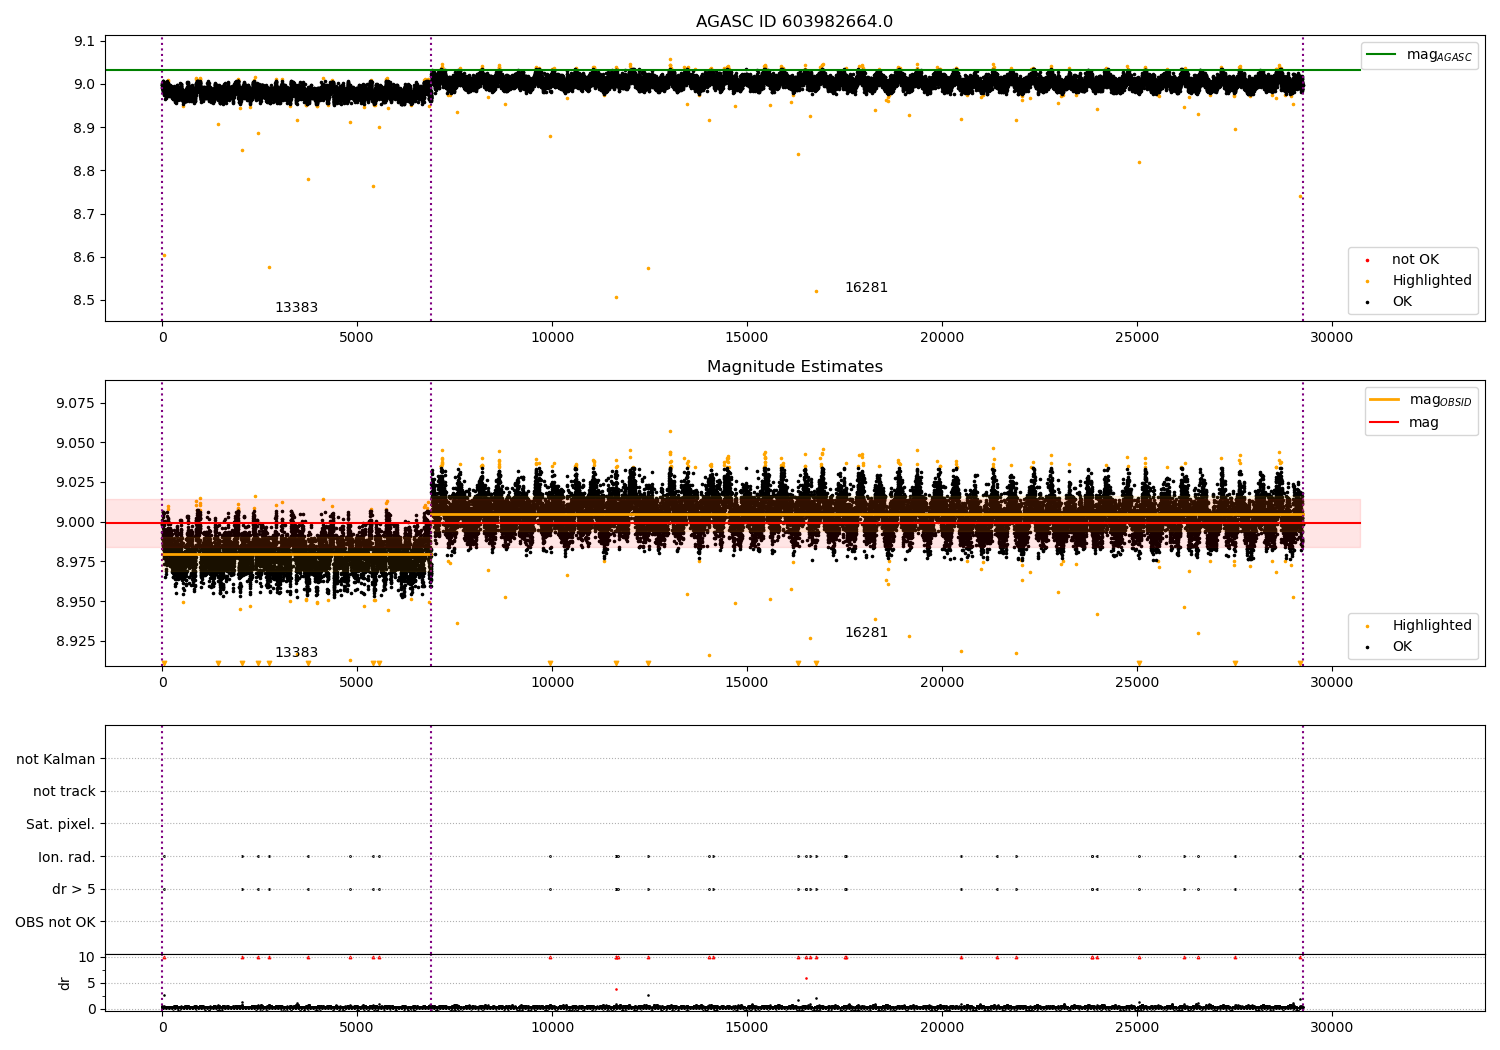Select the mag AGASC legend entry
The height and width of the screenshot is (1050, 1500).
click(x=1439, y=55)
